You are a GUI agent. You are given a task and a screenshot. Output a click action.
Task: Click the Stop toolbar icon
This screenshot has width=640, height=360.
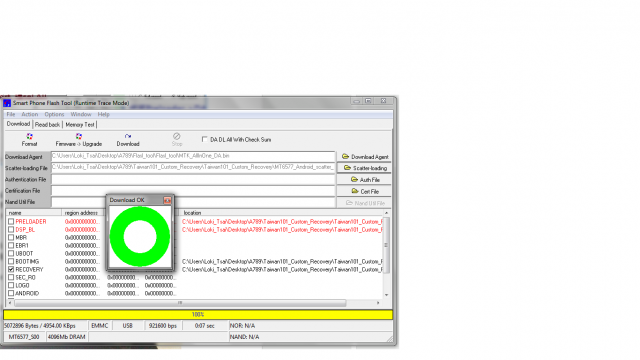(x=177, y=140)
